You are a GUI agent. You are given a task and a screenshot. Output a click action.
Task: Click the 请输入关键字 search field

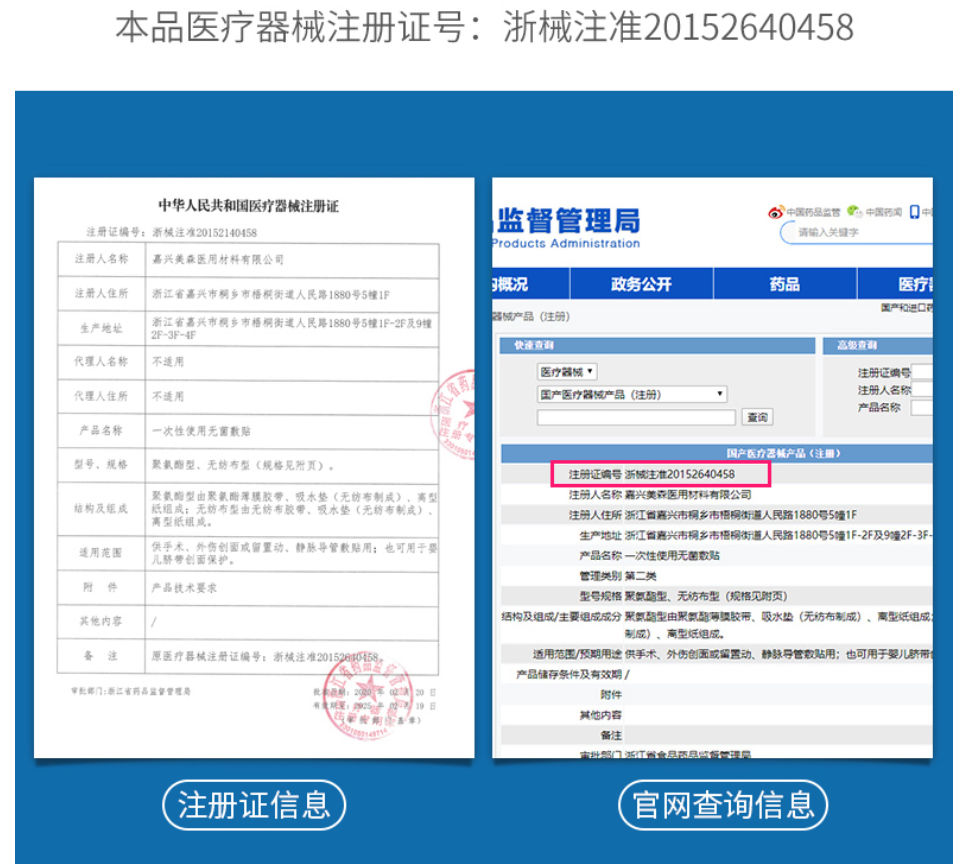click(x=857, y=232)
